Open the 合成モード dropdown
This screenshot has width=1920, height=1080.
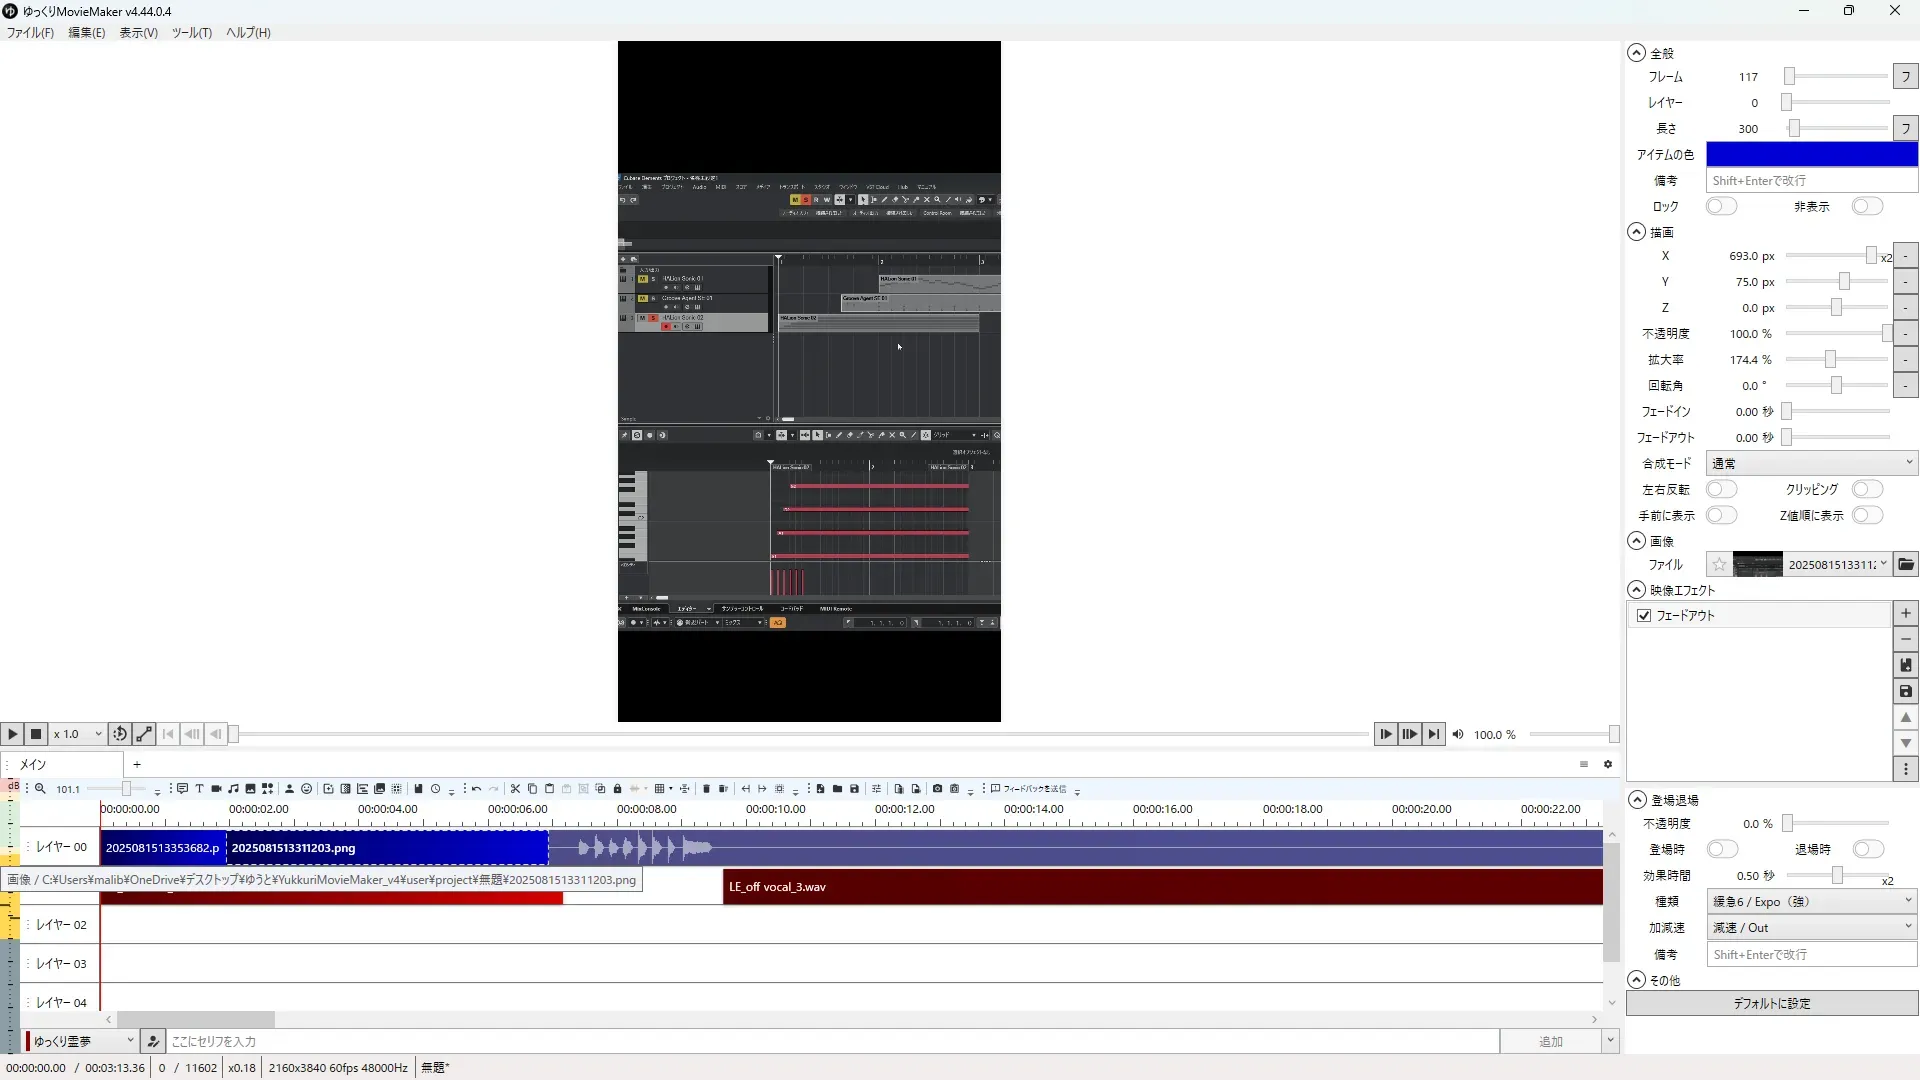point(1811,463)
